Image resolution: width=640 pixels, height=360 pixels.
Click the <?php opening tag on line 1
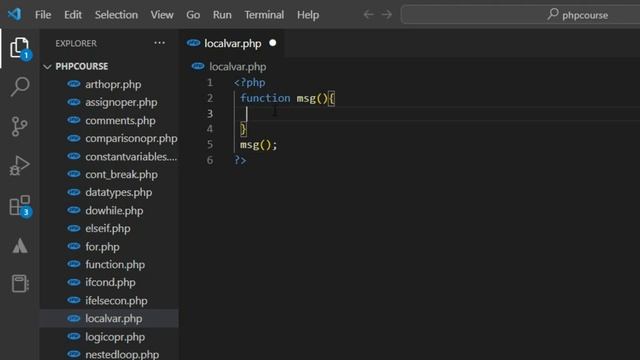tap(249, 82)
